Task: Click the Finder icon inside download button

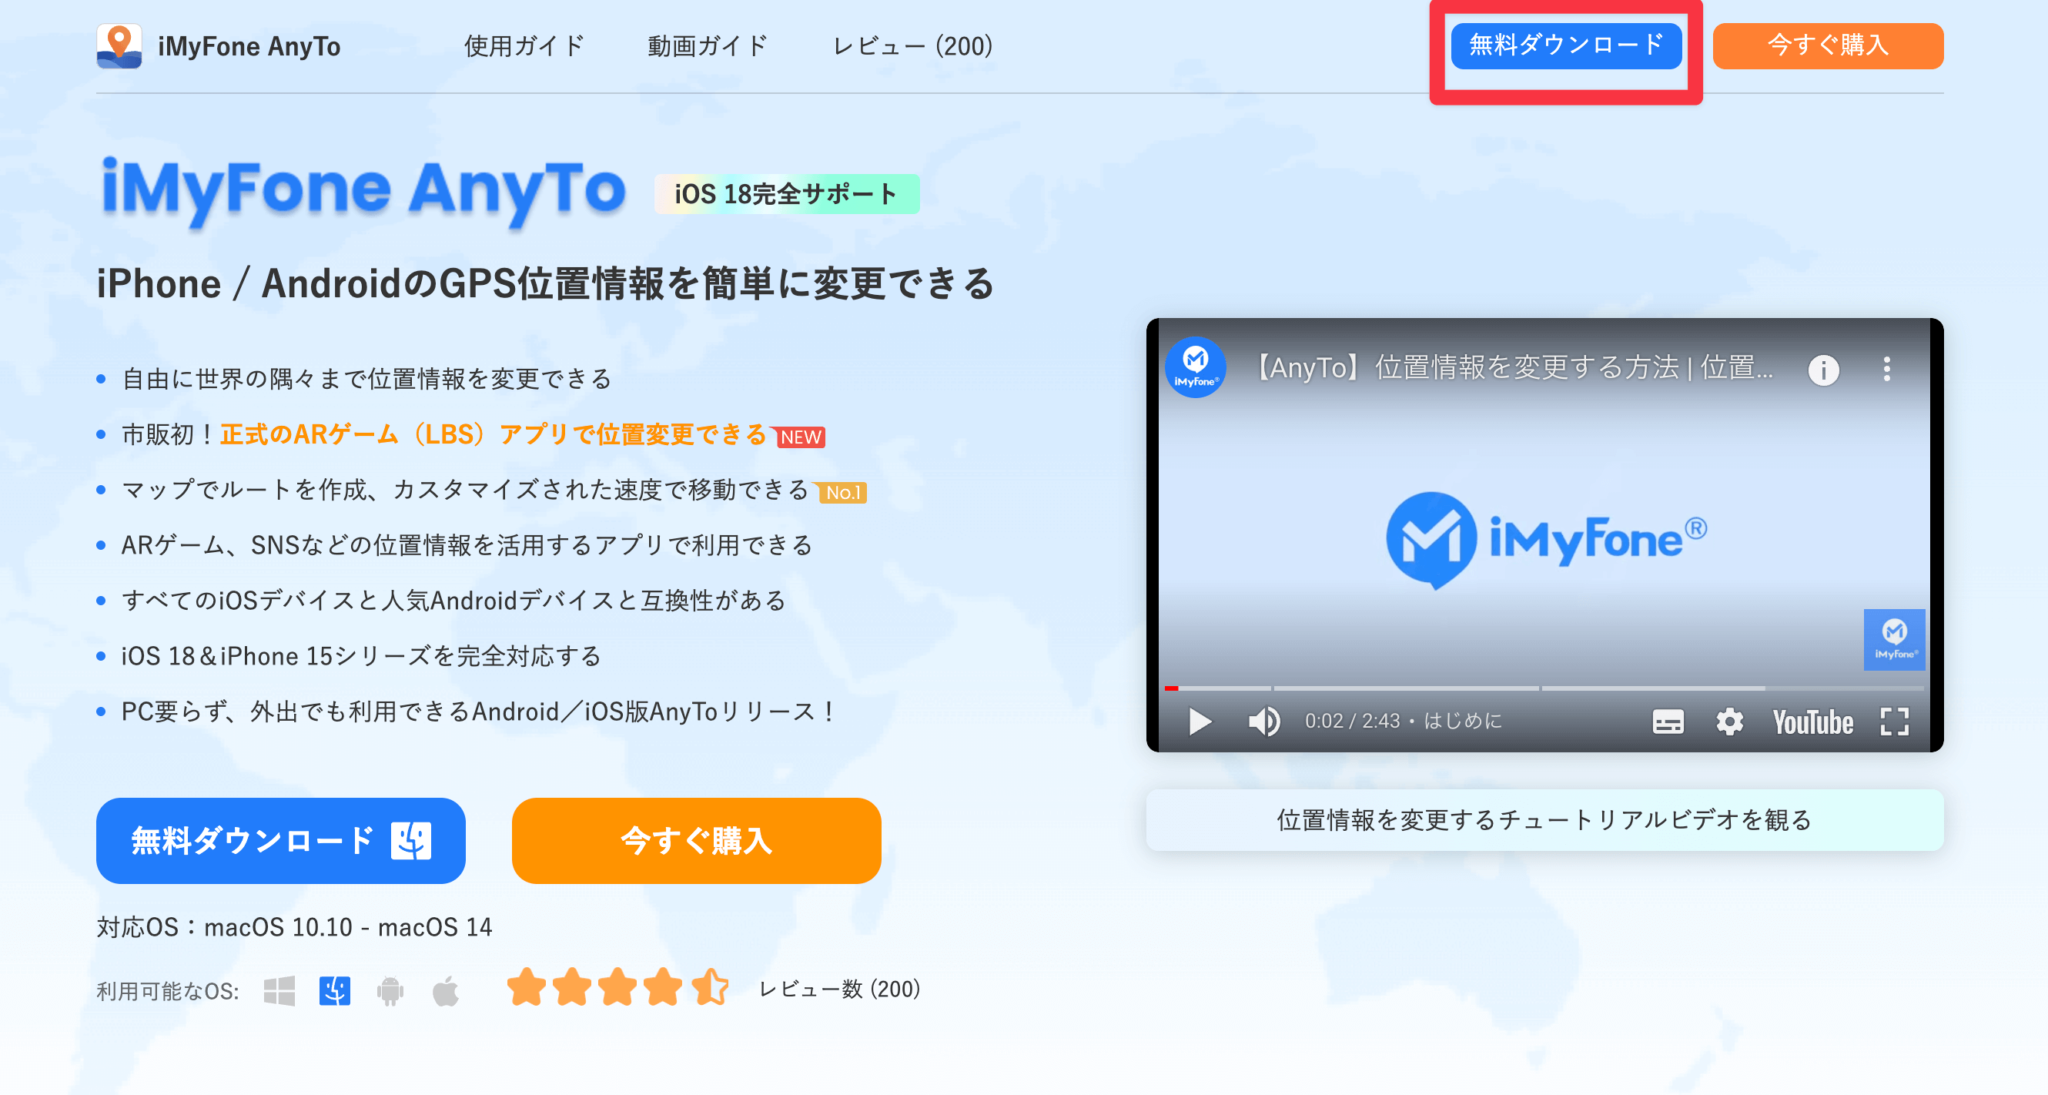Action: [411, 841]
